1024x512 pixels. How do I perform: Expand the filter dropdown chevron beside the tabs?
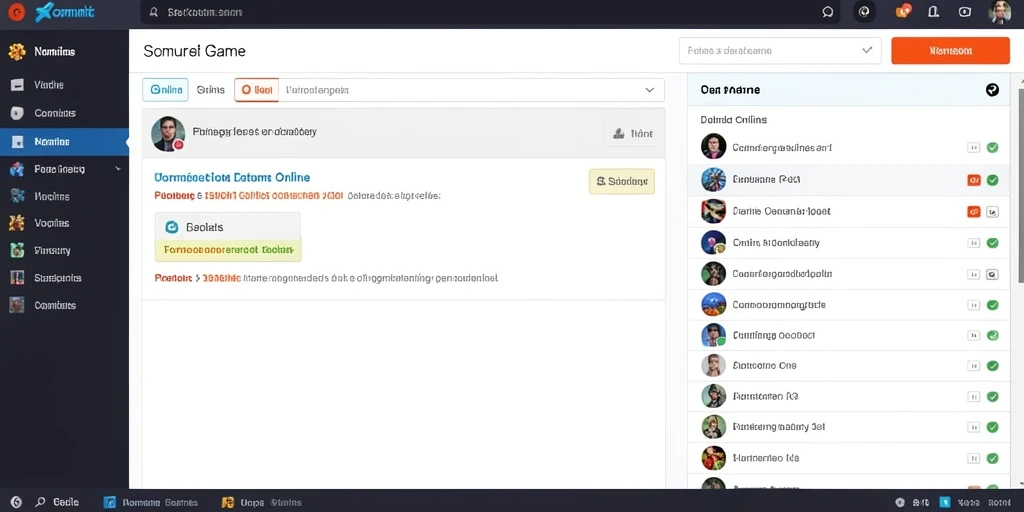point(649,90)
